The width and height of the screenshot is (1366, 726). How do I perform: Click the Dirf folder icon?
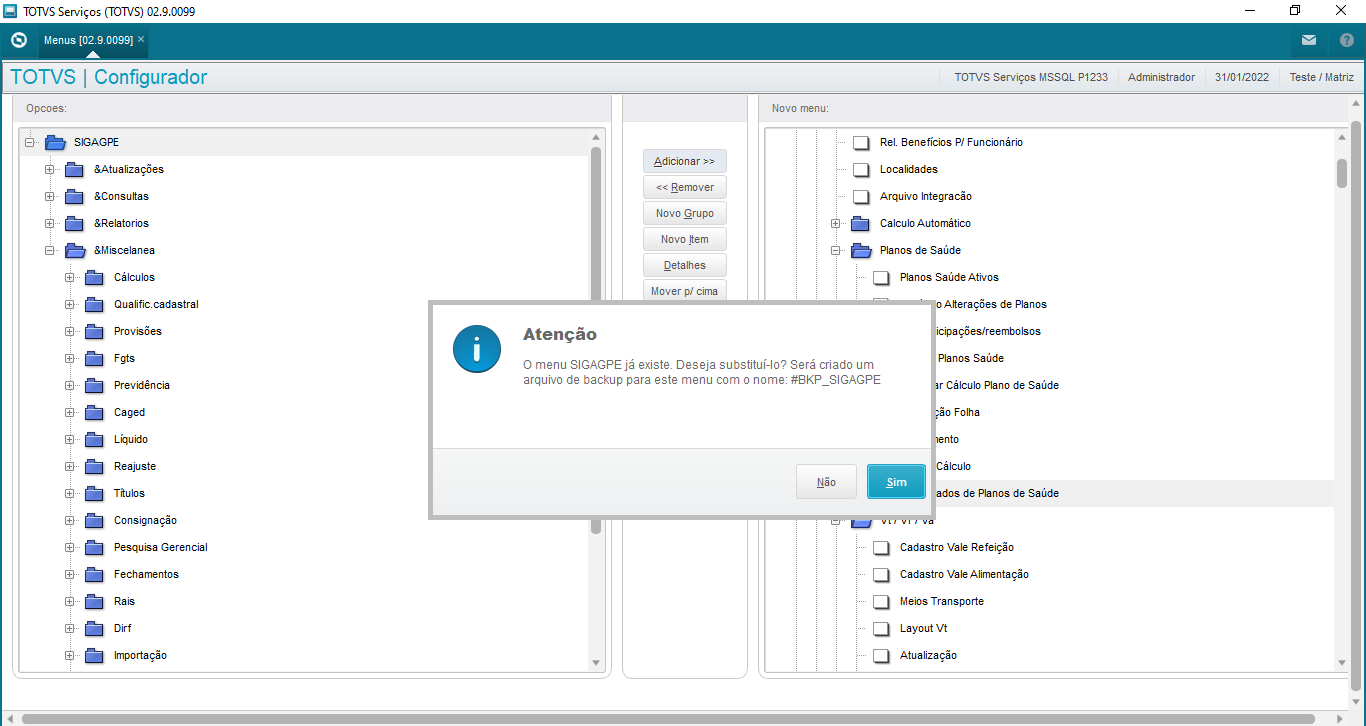click(x=95, y=628)
